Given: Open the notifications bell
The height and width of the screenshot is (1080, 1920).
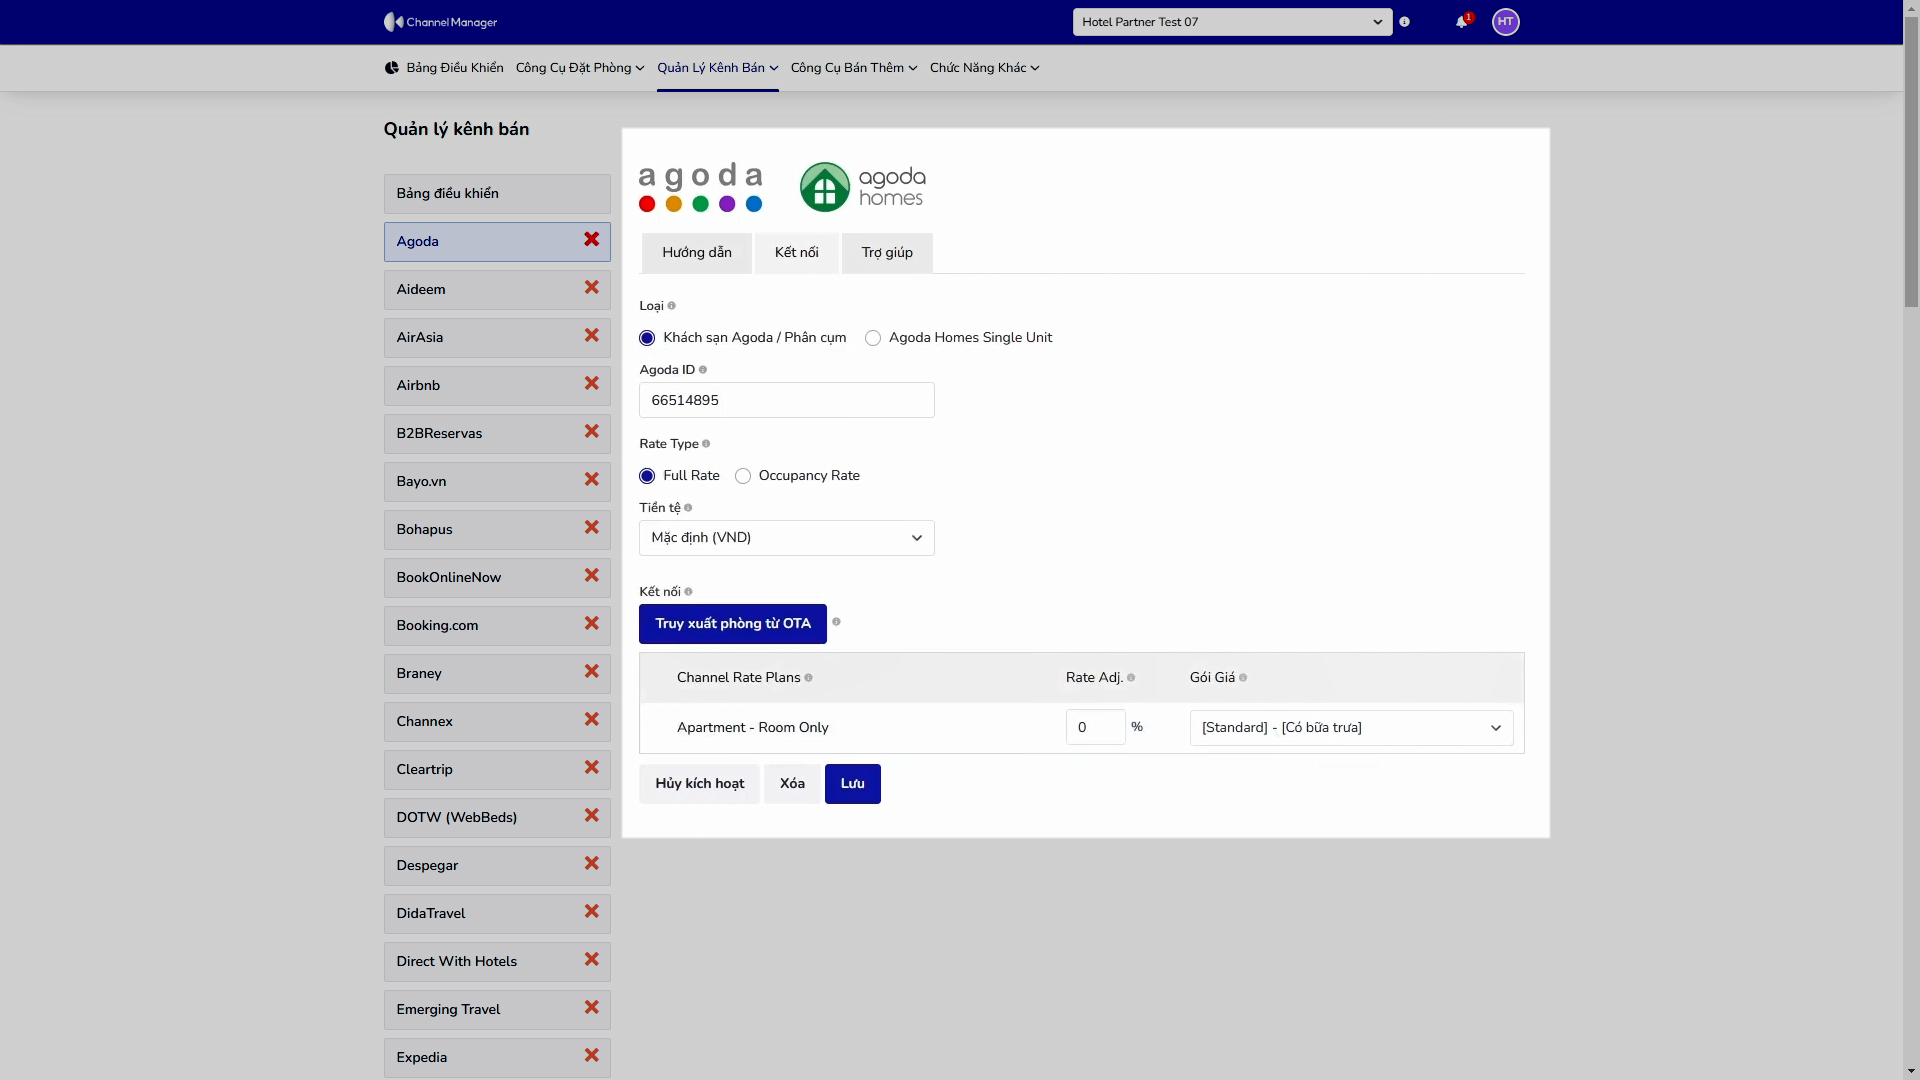Looking at the screenshot, I should 1462,21.
